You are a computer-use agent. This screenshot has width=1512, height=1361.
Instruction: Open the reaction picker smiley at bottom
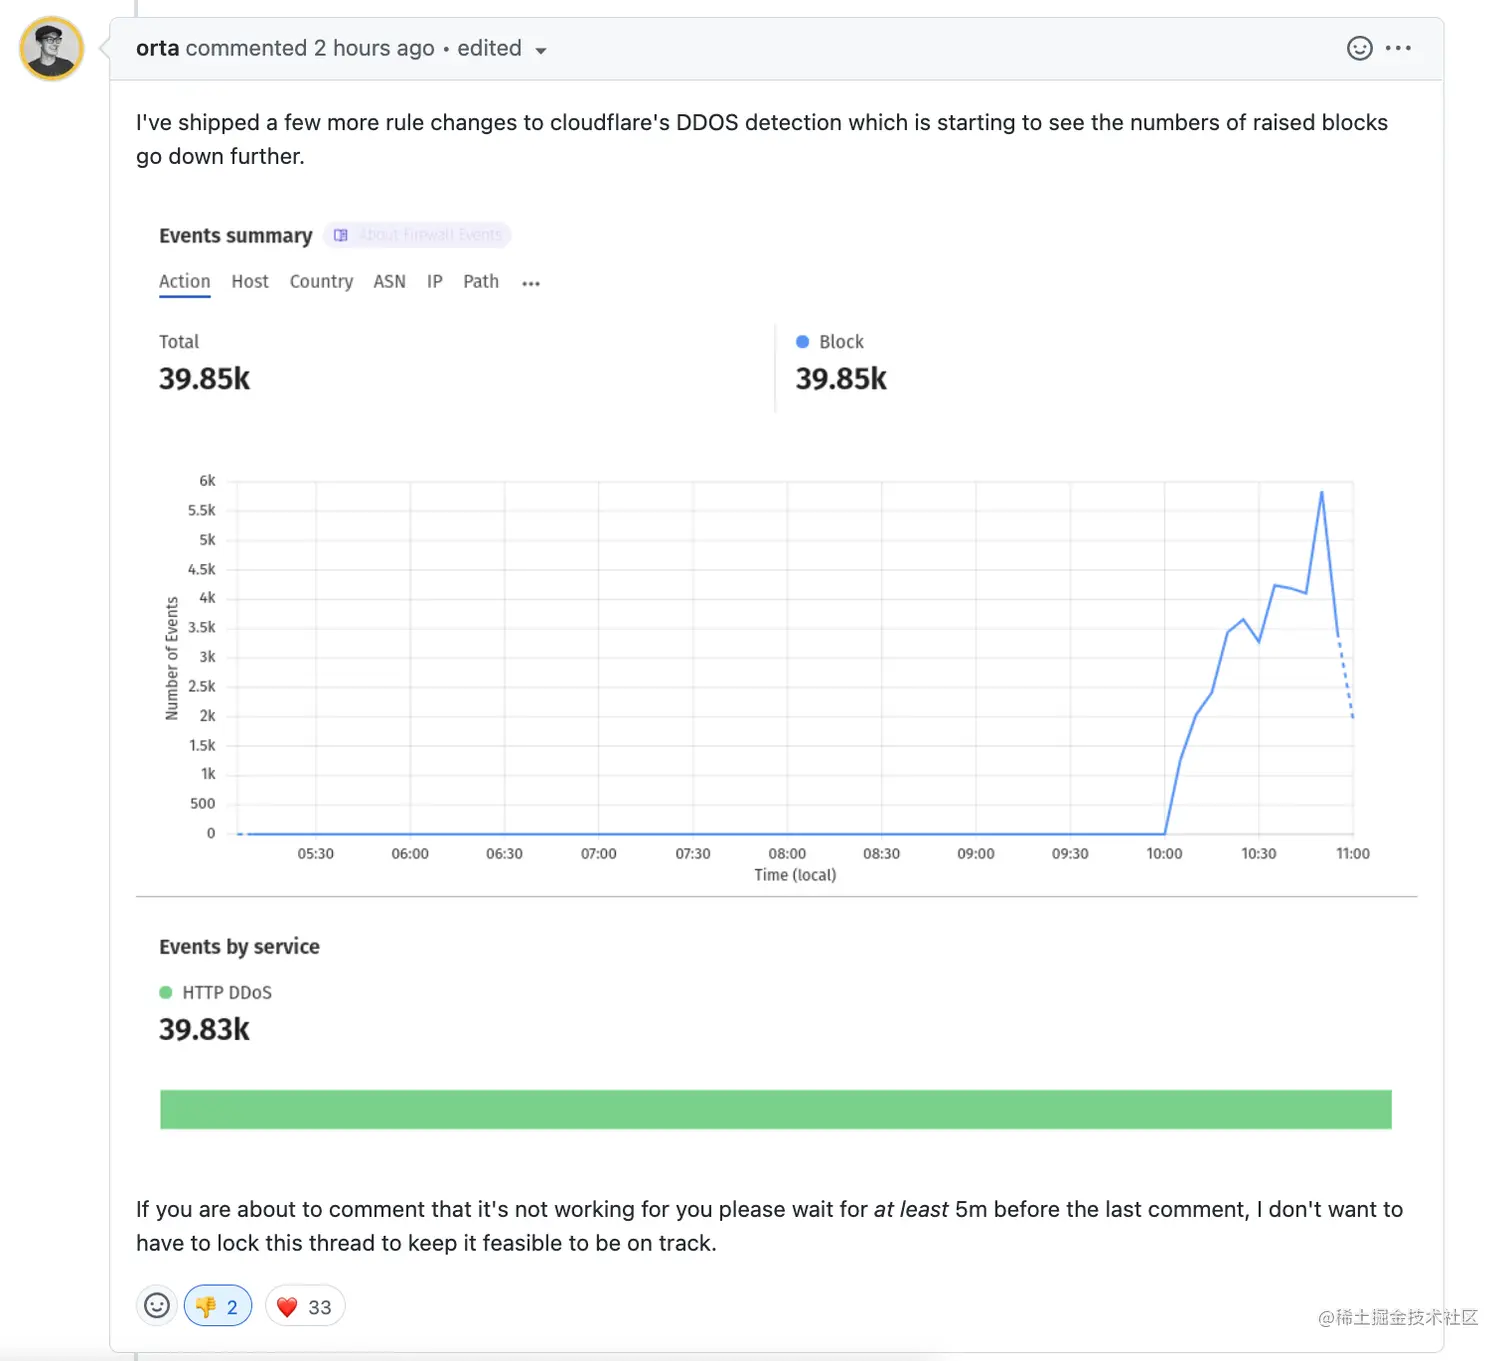[157, 1306]
